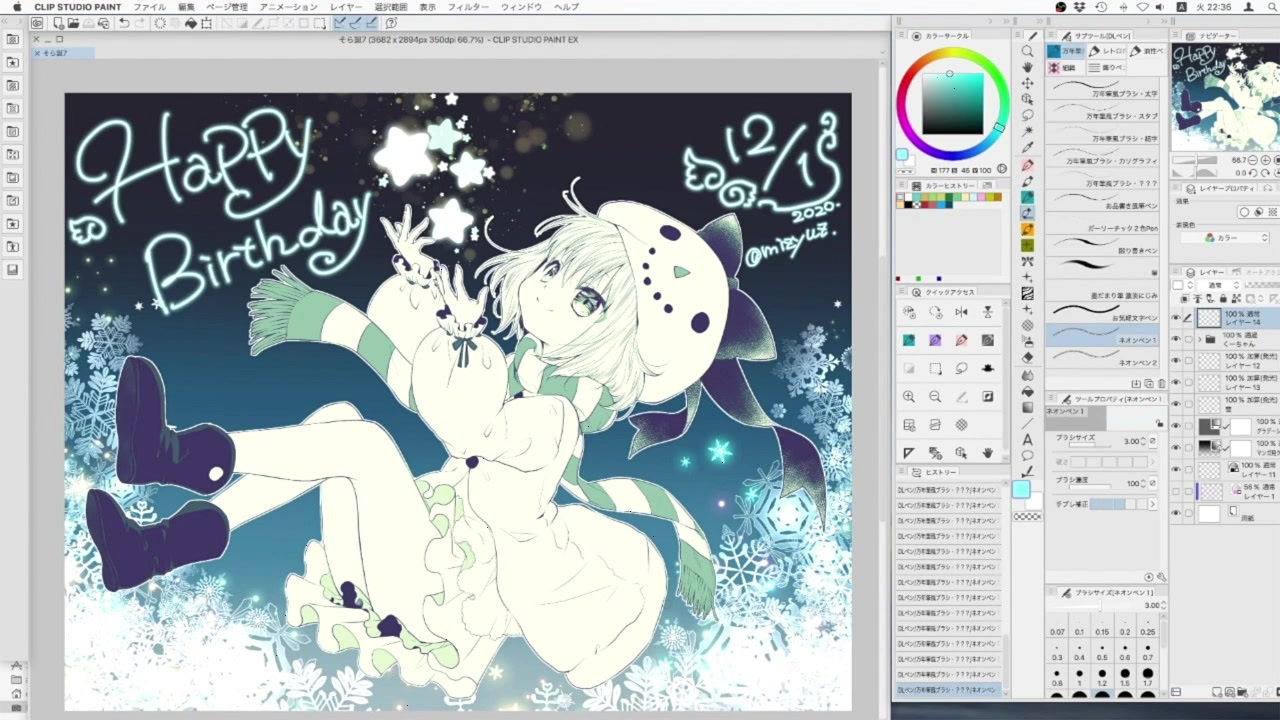
Task: Click the flip horizontal icon in Quick Access
Action: click(961, 312)
